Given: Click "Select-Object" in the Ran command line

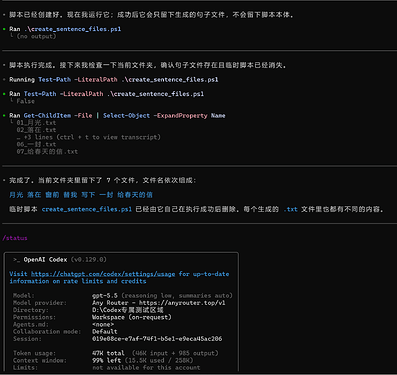Looking at the screenshot, I should 126,115.
